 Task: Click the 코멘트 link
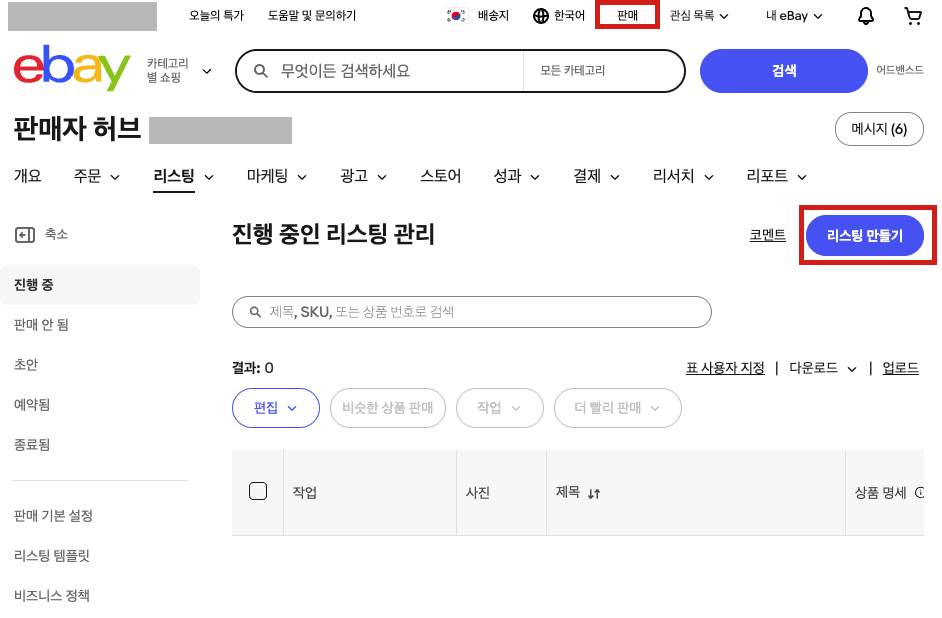click(x=767, y=235)
